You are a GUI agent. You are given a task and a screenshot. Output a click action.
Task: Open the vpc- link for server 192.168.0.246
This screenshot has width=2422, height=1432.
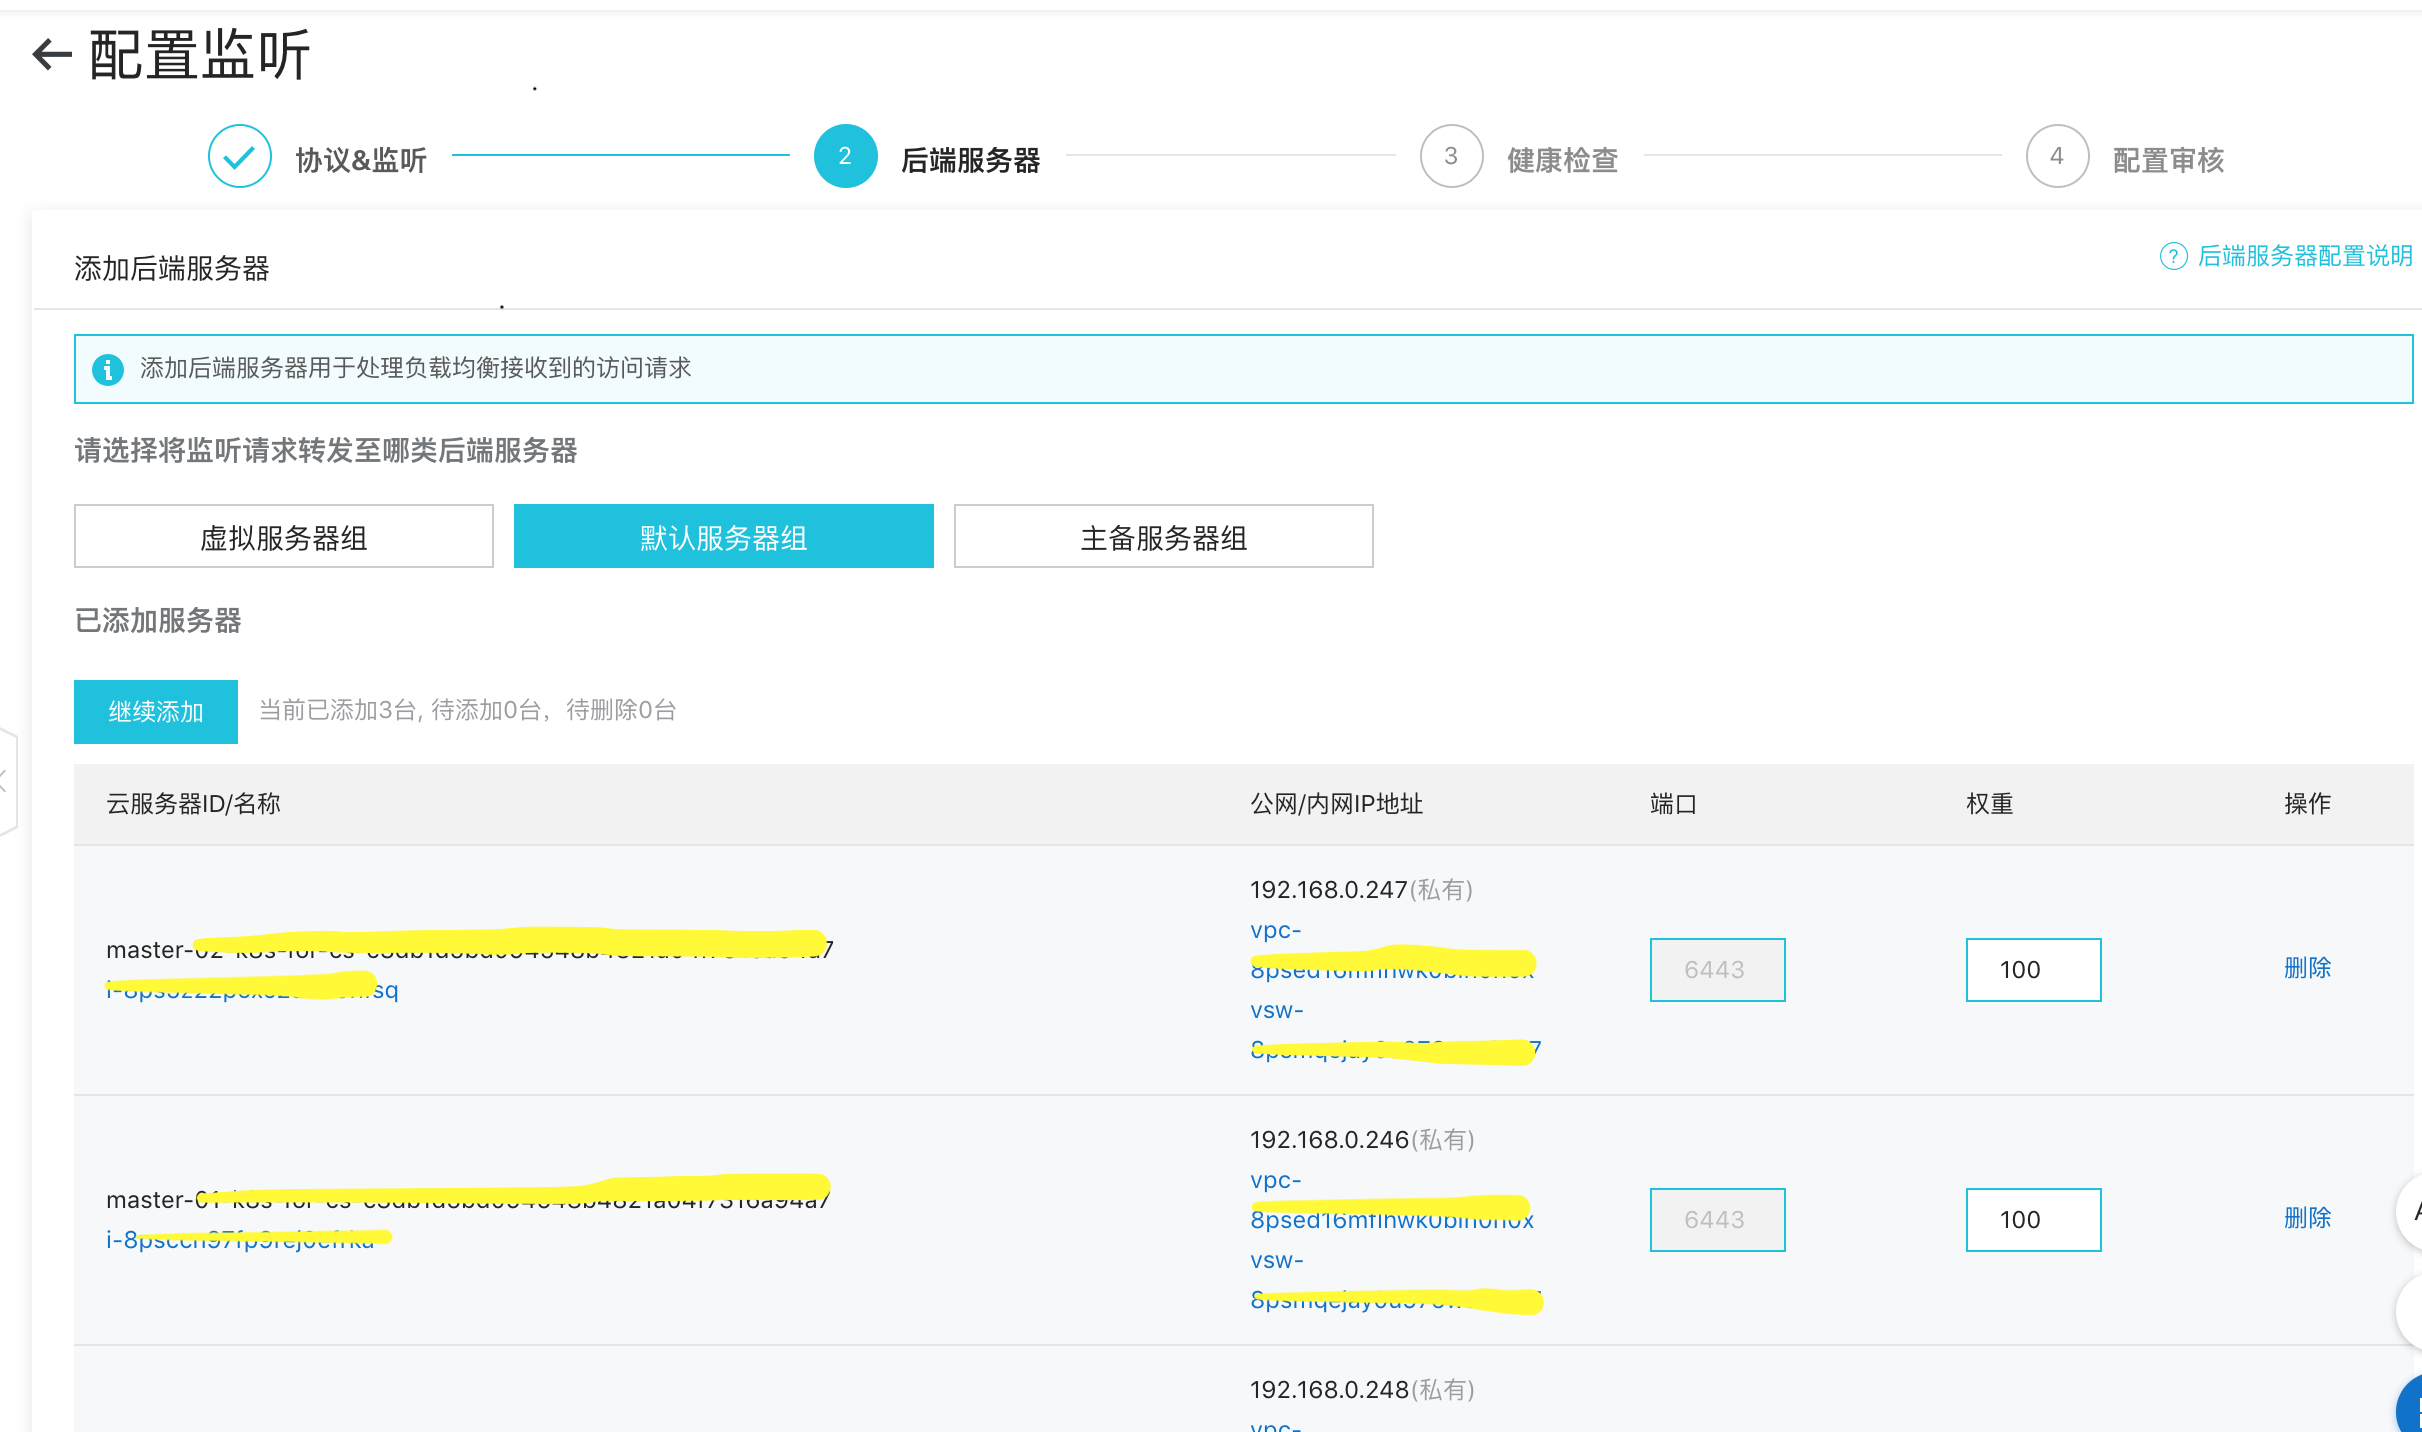[1392, 1200]
